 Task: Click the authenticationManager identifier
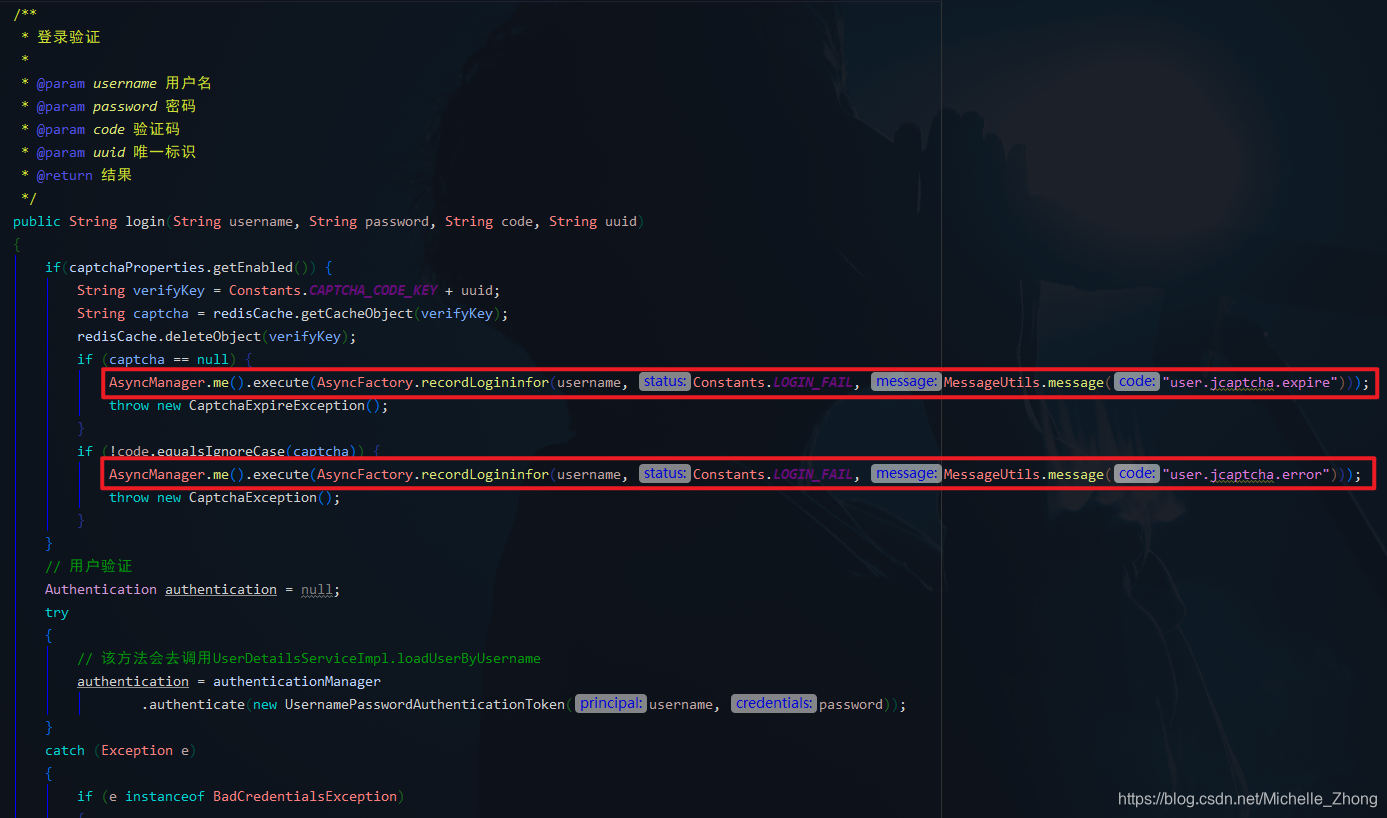click(297, 681)
